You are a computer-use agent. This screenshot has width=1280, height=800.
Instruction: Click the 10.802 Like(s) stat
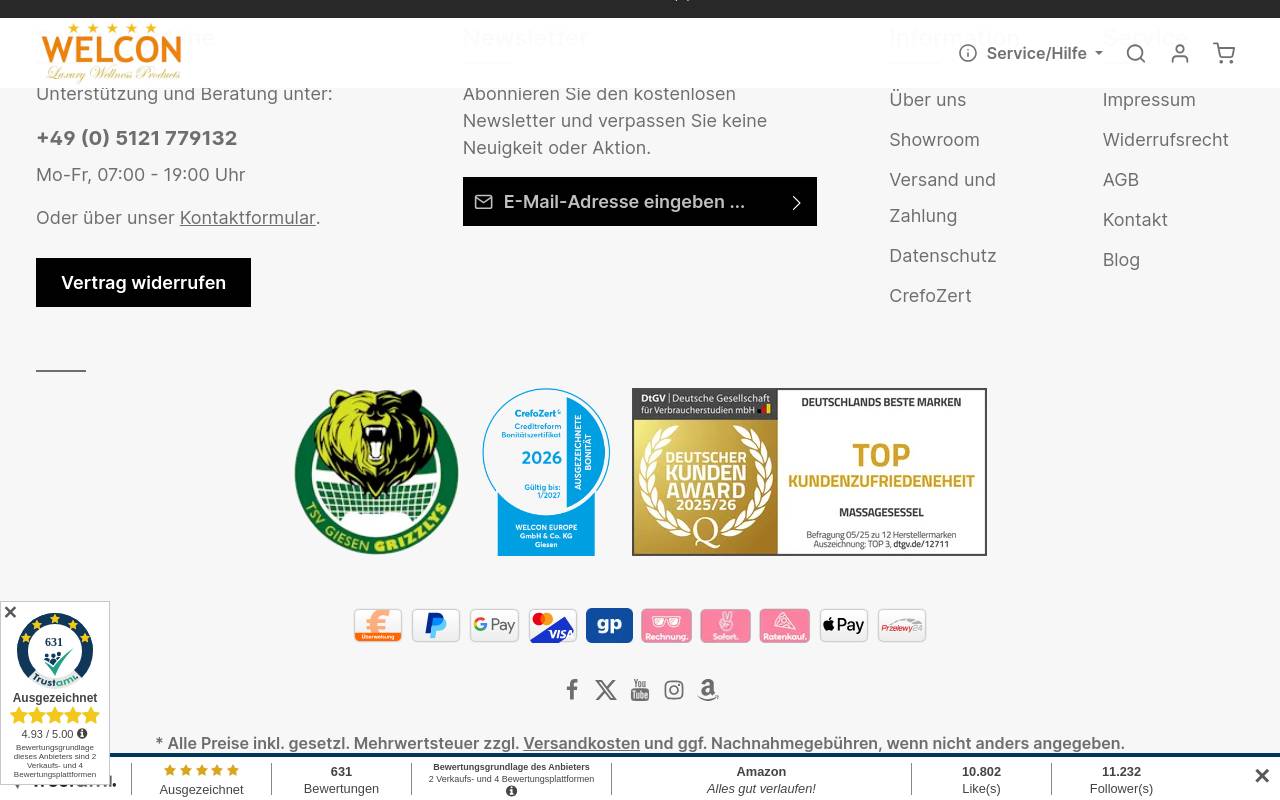click(981, 780)
